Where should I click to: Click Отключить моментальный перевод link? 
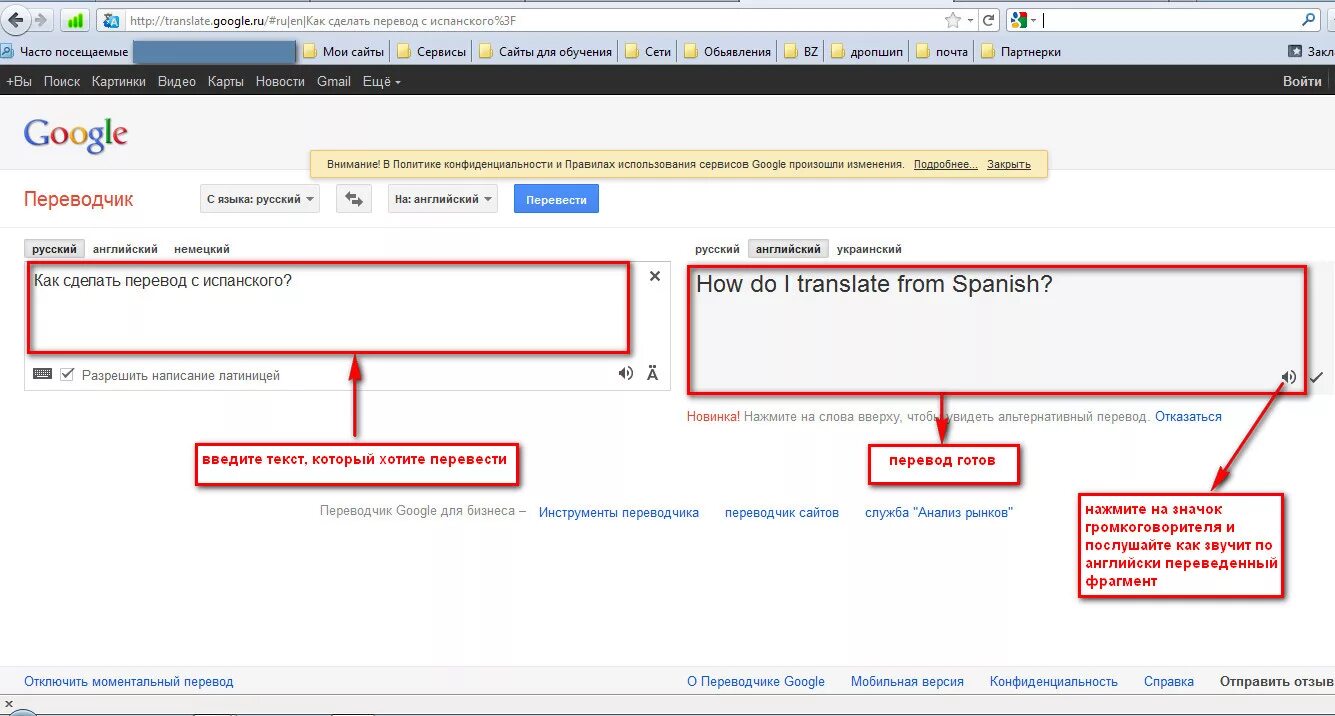pyautogui.click(x=129, y=681)
